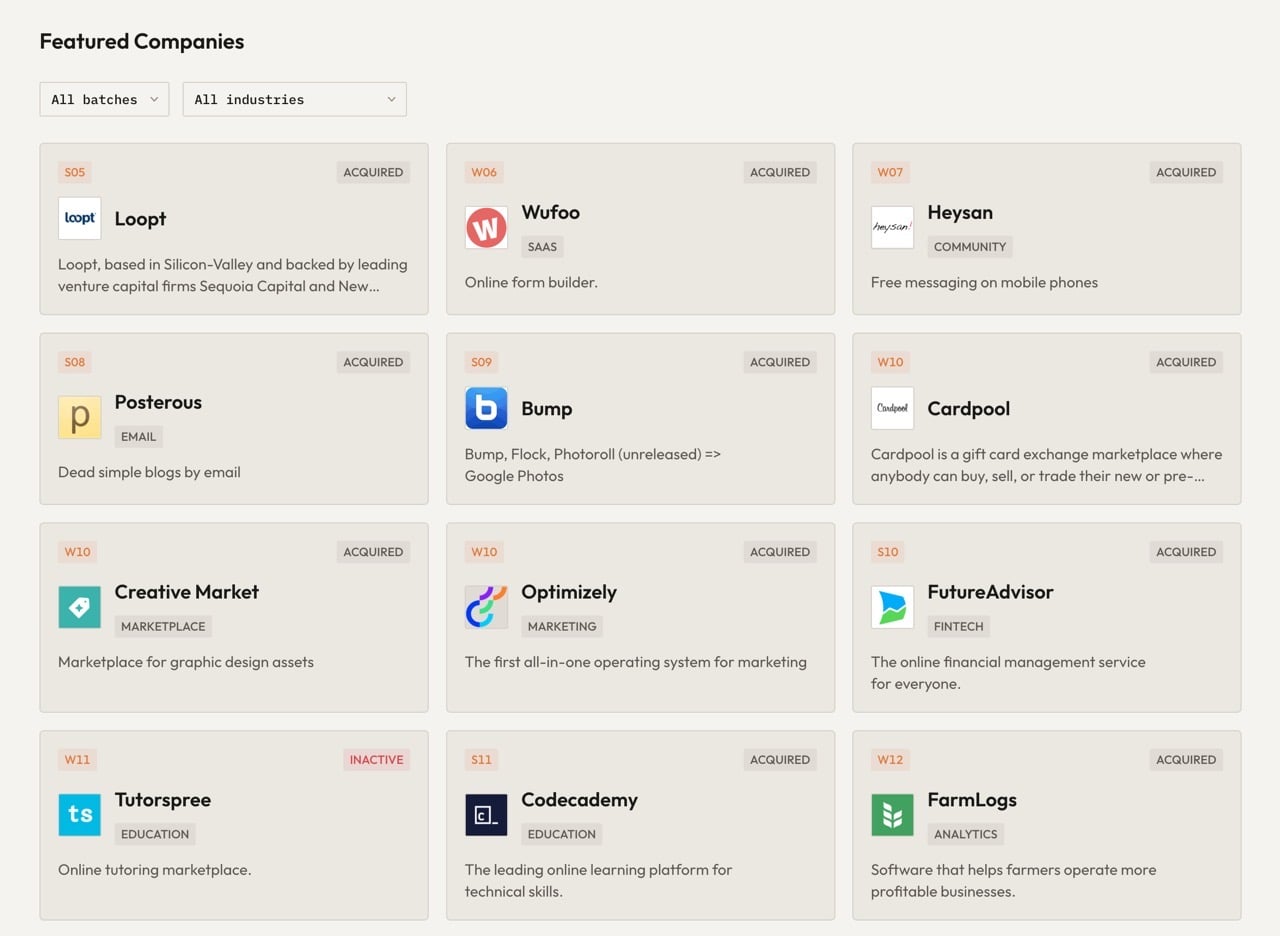1280x936 pixels.
Task: Click the colorful Optimizely logo
Action: click(x=486, y=607)
